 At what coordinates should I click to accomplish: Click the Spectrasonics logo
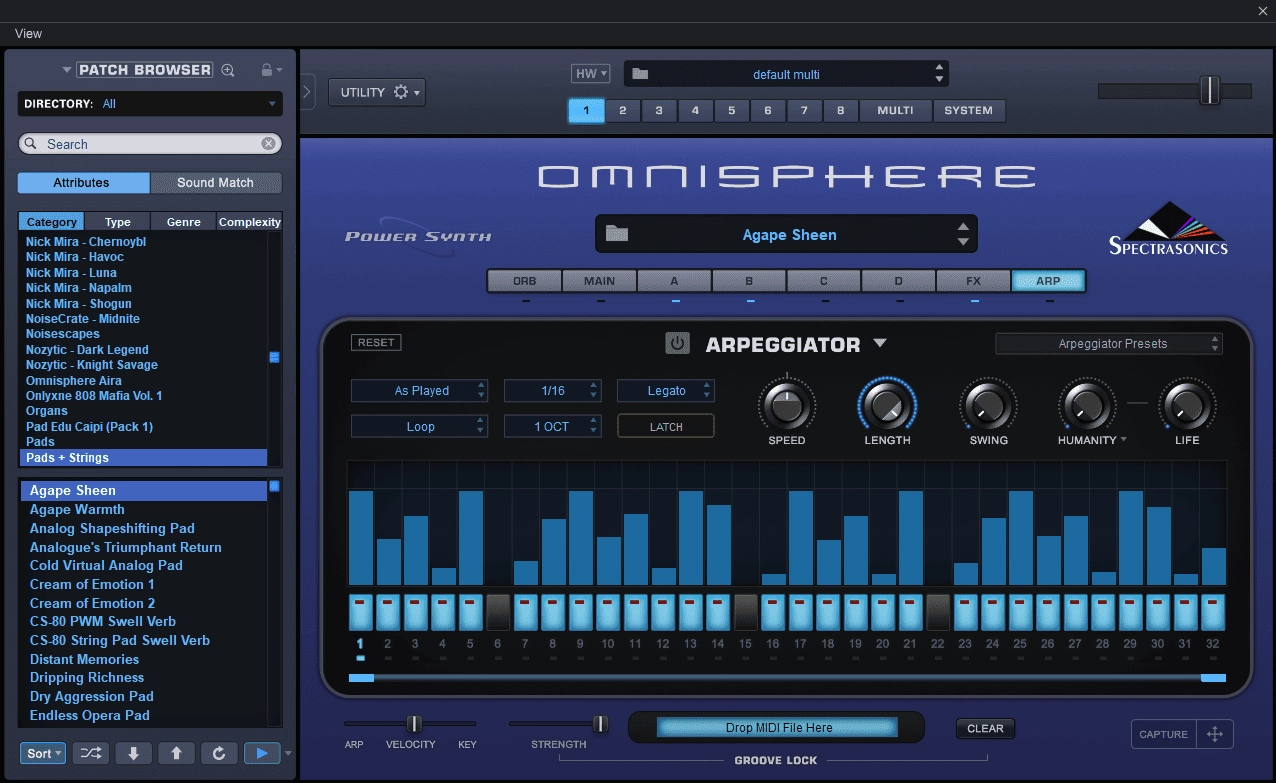pyautogui.click(x=1168, y=229)
